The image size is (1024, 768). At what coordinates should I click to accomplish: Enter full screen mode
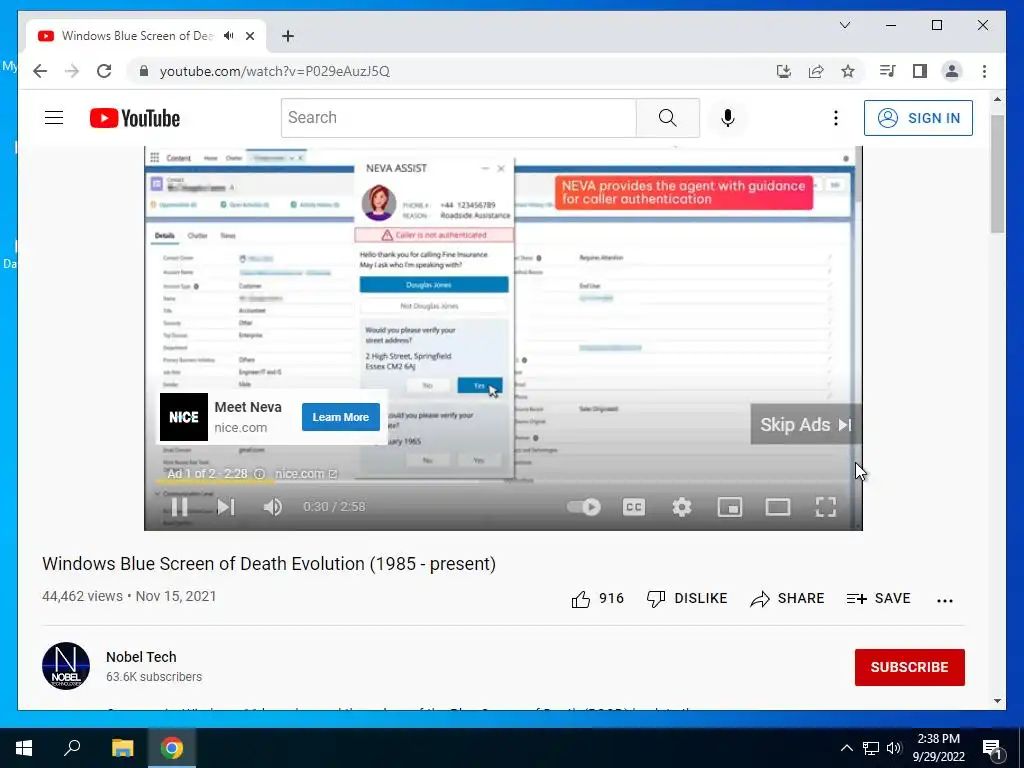pos(825,507)
